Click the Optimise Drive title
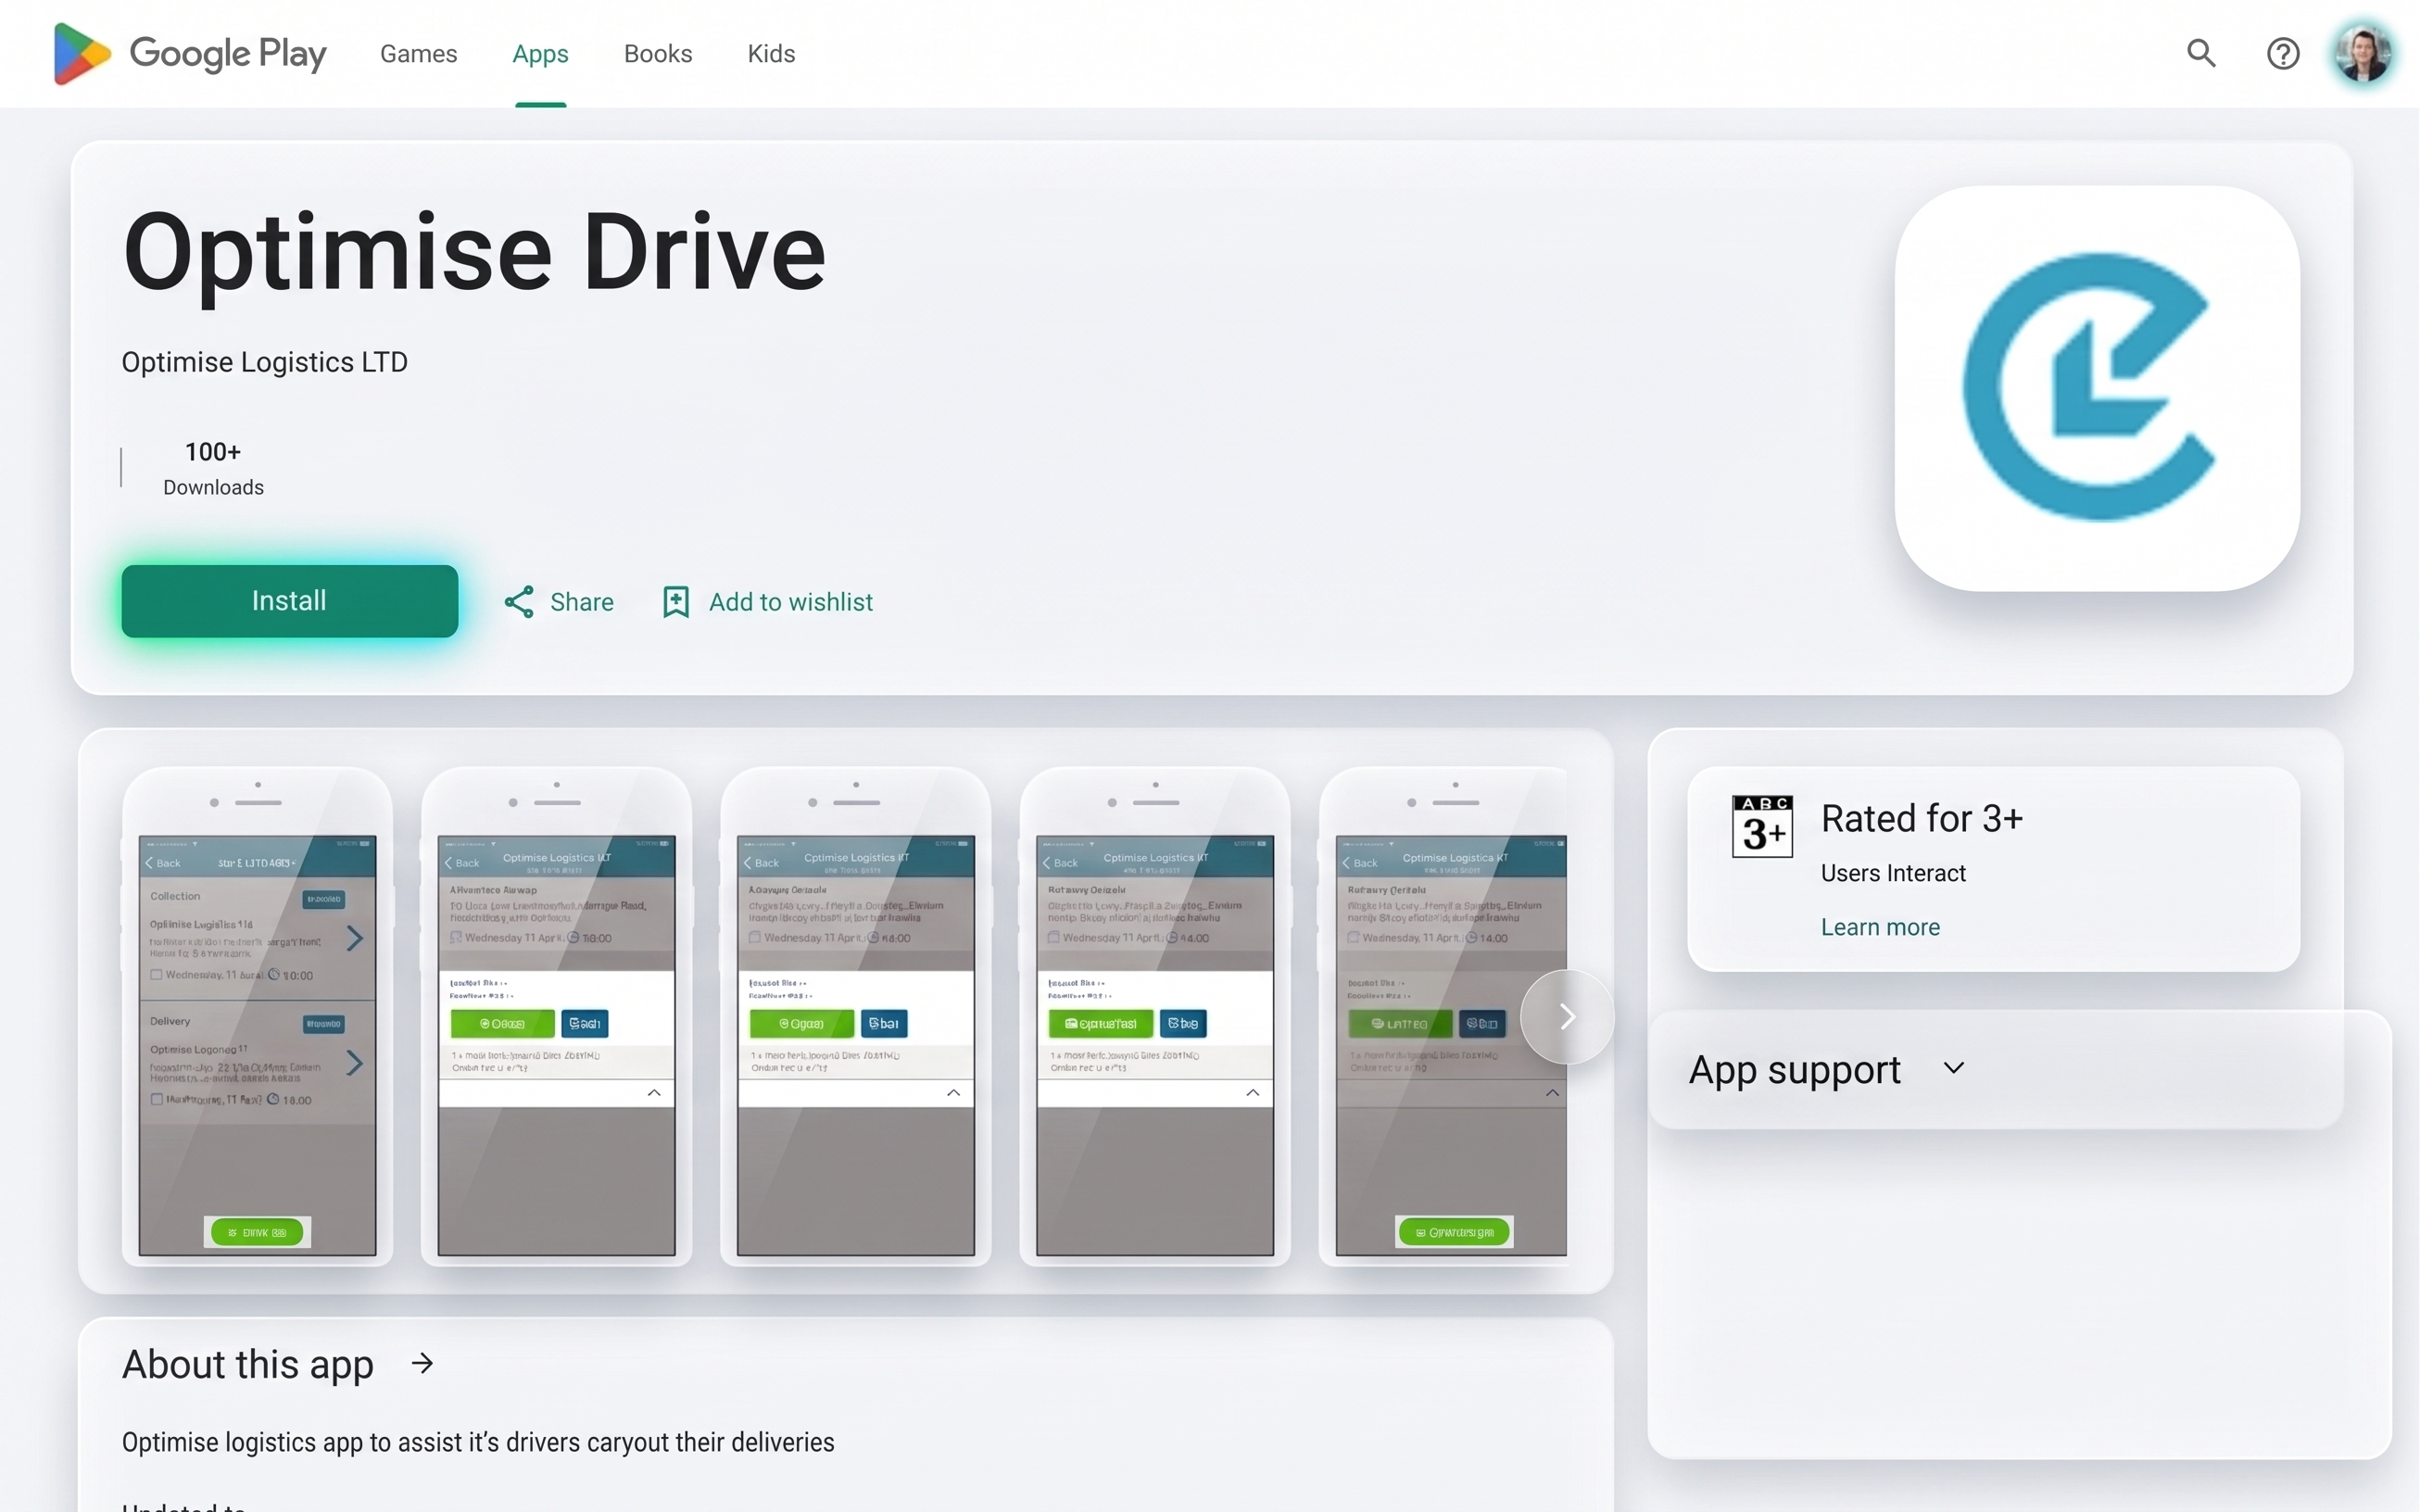This screenshot has height=1512, width=2420. 474,253
